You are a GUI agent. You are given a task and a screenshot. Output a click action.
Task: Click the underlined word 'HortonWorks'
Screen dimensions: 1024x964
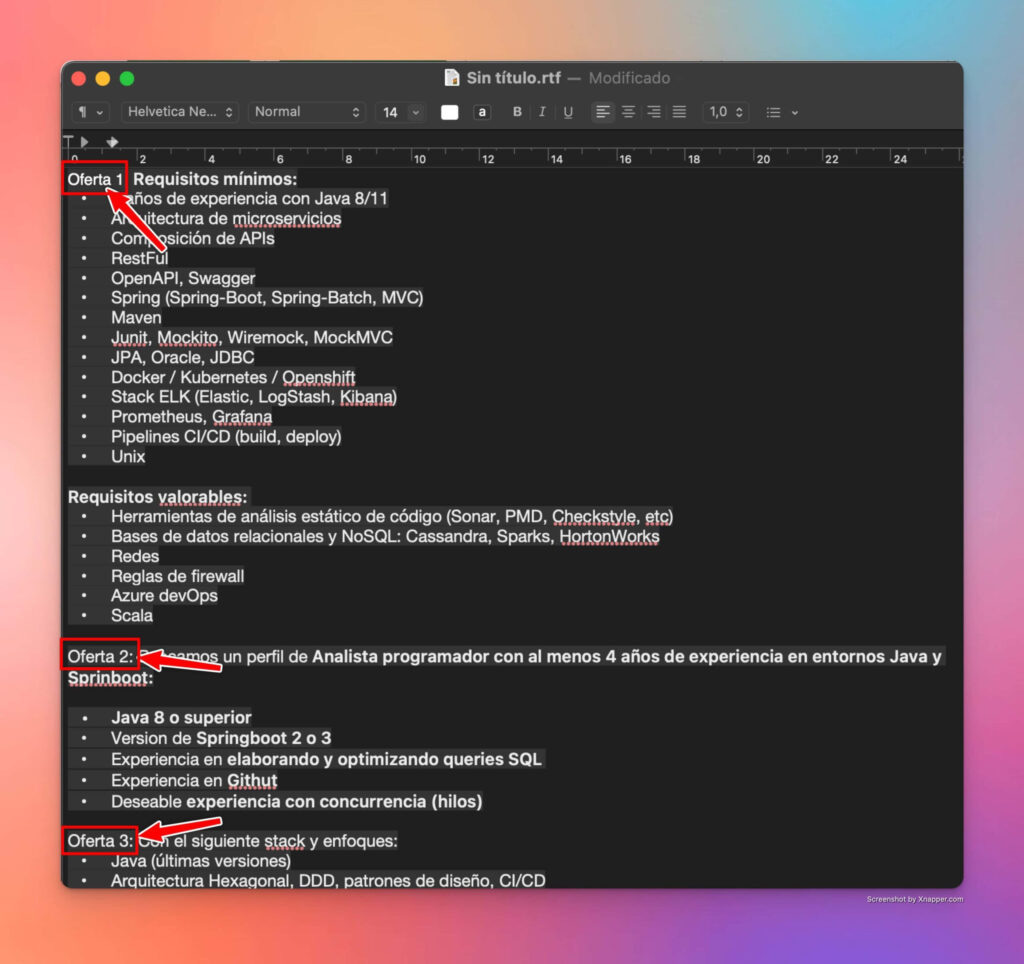tap(609, 537)
